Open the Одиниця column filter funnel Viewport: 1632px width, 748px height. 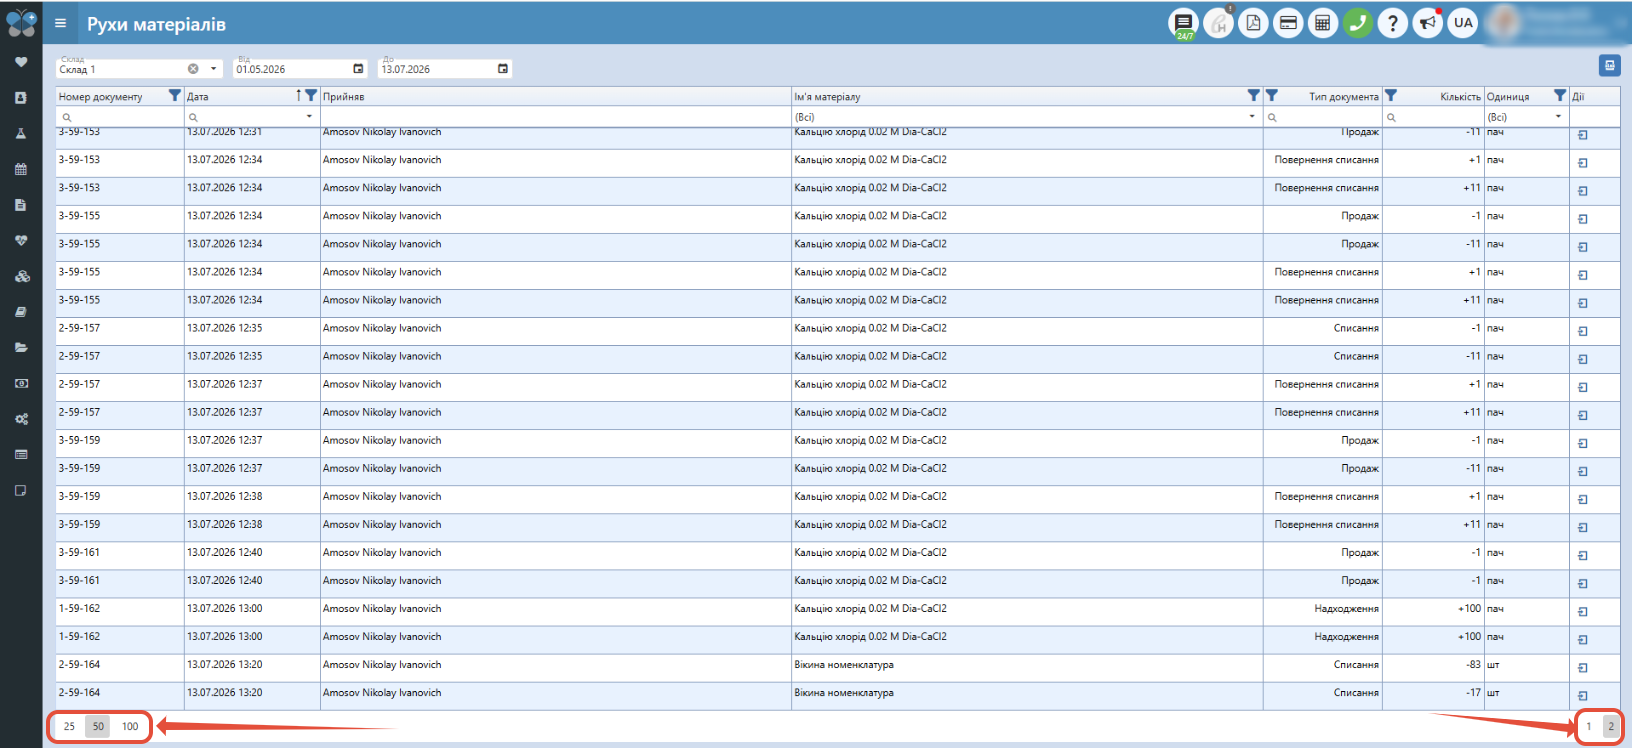point(1560,96)
